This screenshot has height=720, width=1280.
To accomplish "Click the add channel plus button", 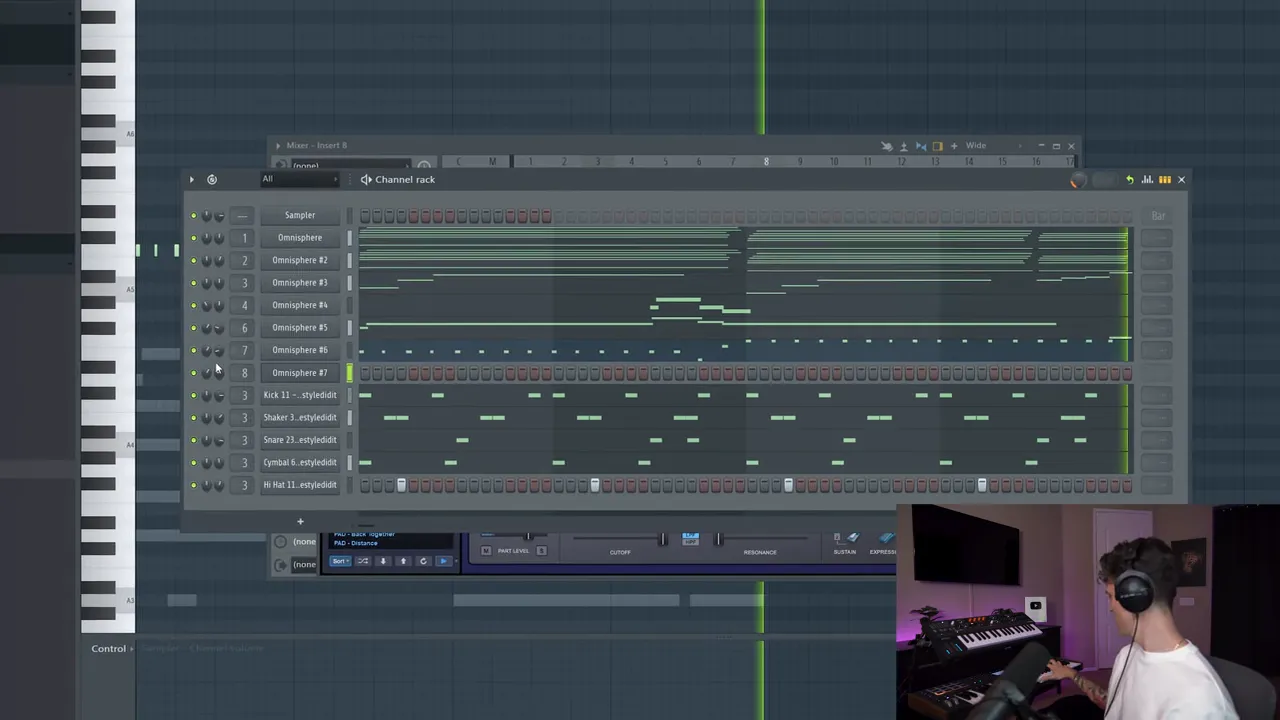I will click(300, 521).
